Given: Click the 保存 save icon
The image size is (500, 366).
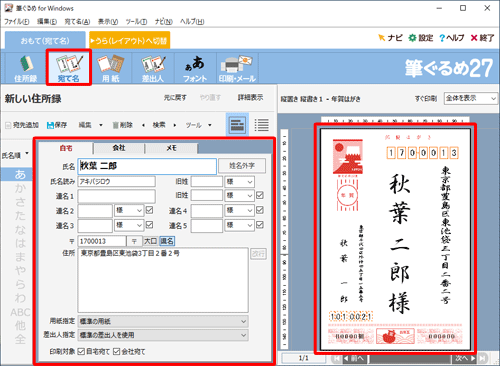Looking at the screenshot, I should (x=57, y=125).
